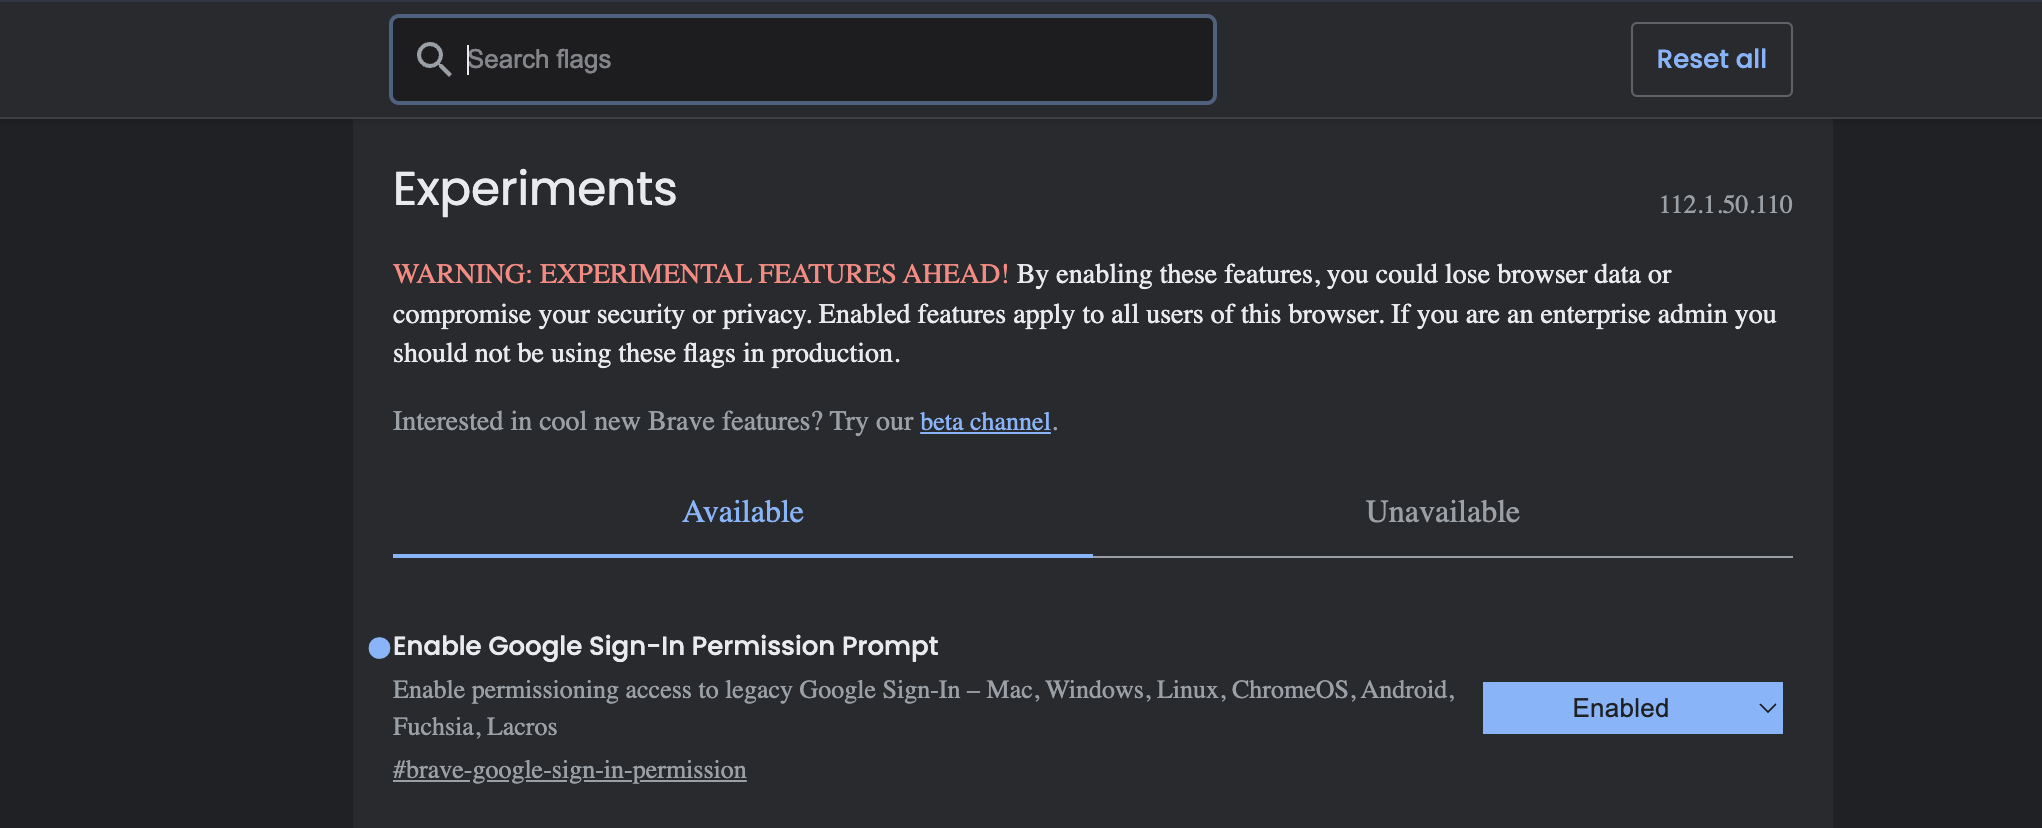Follow the #brave-google-sign-in-permission link
This screenshot has height=828, width=2042.
(x=569, y=770)
